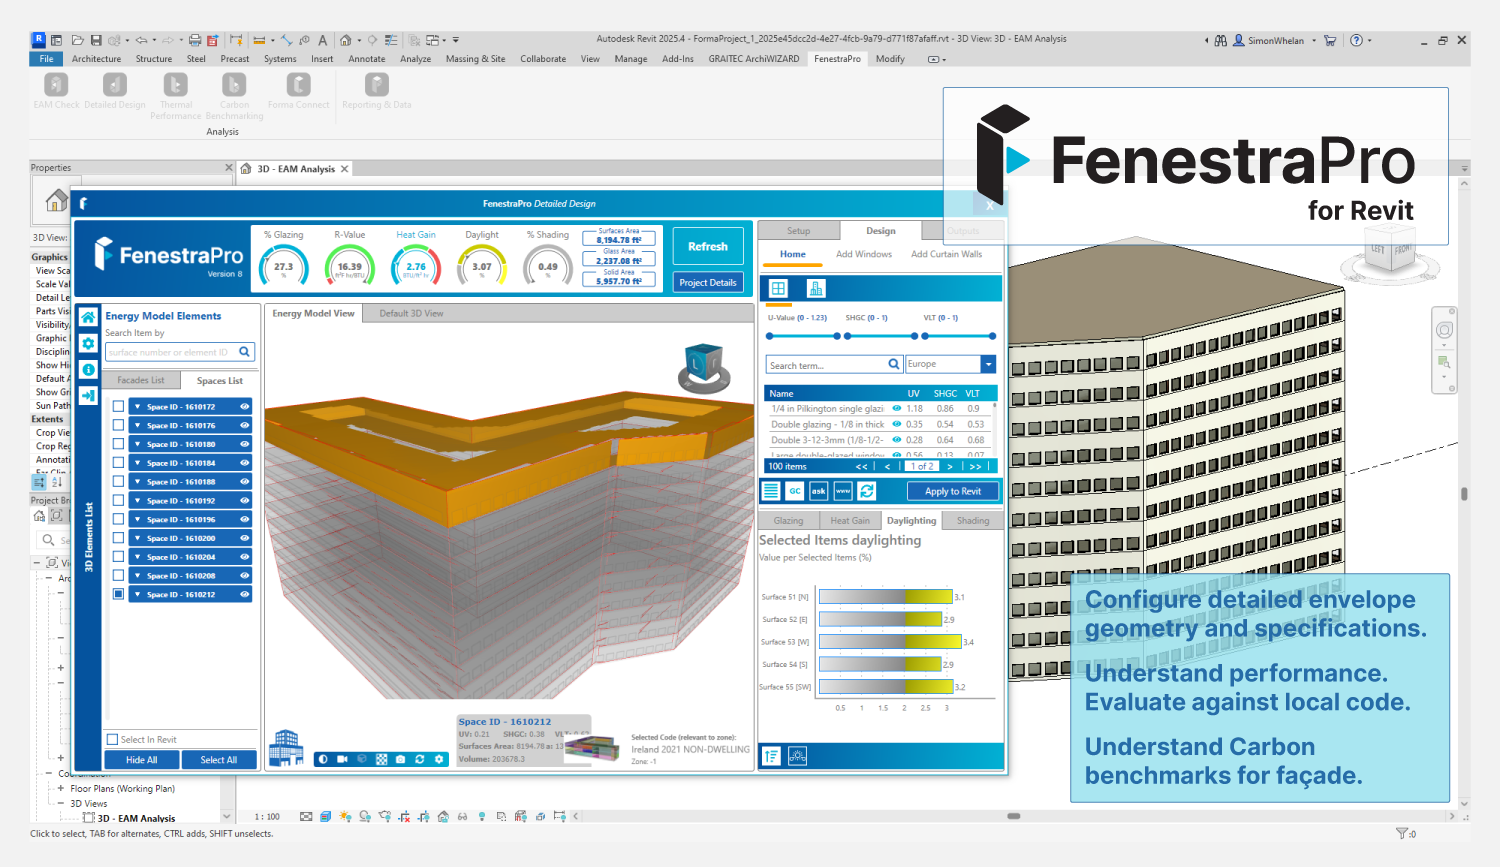The width and height of the screenshot is (1500, 867).
Task: Toggle eye icon for Double glazing 1/8 row
Action: click(897, 424)
